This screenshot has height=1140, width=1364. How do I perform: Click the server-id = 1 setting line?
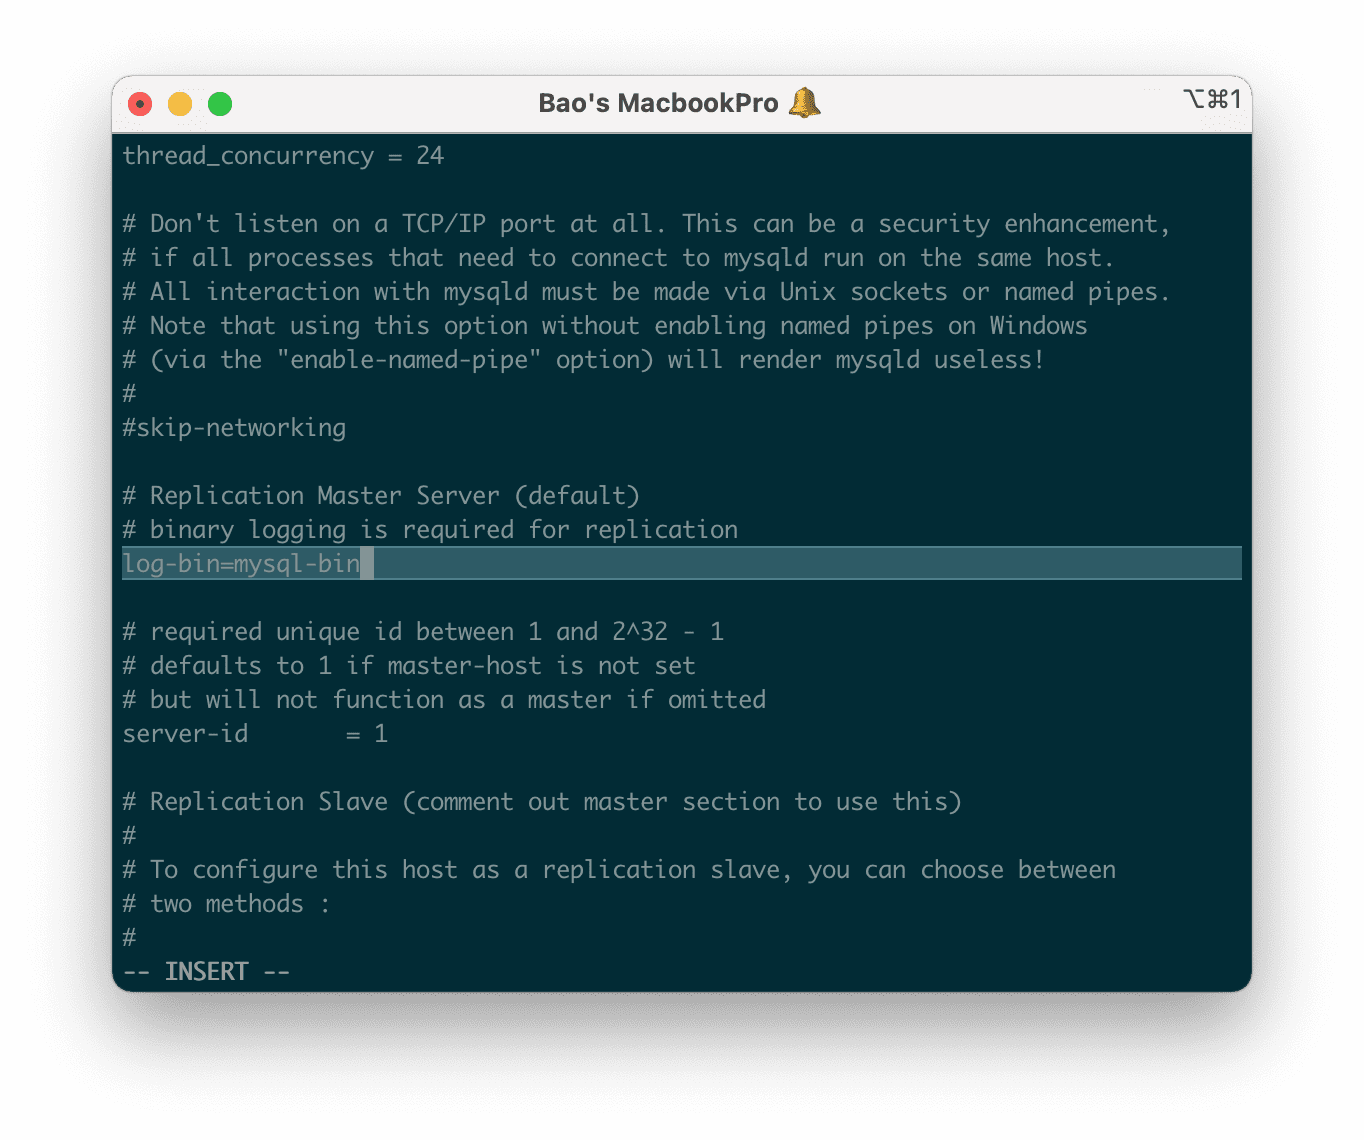click(x=255, y=734)
